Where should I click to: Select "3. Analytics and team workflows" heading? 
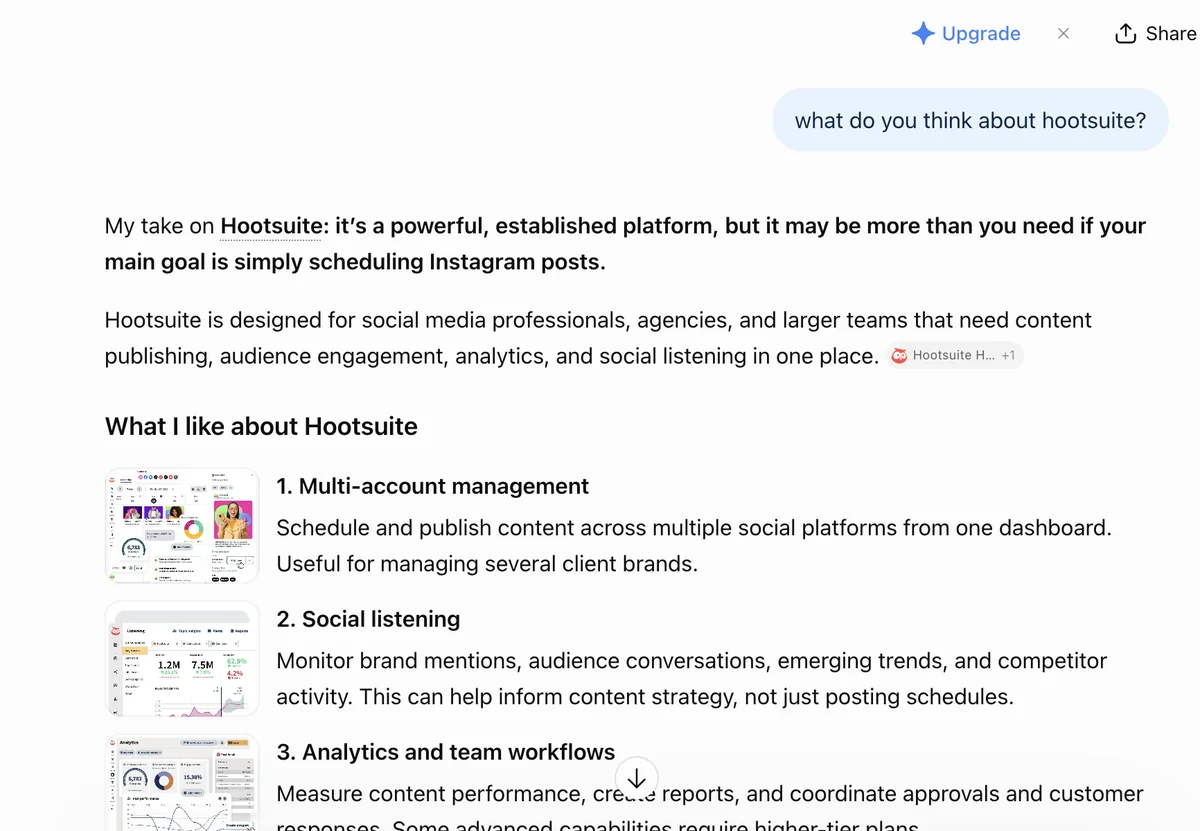click(x=446, y=752)
